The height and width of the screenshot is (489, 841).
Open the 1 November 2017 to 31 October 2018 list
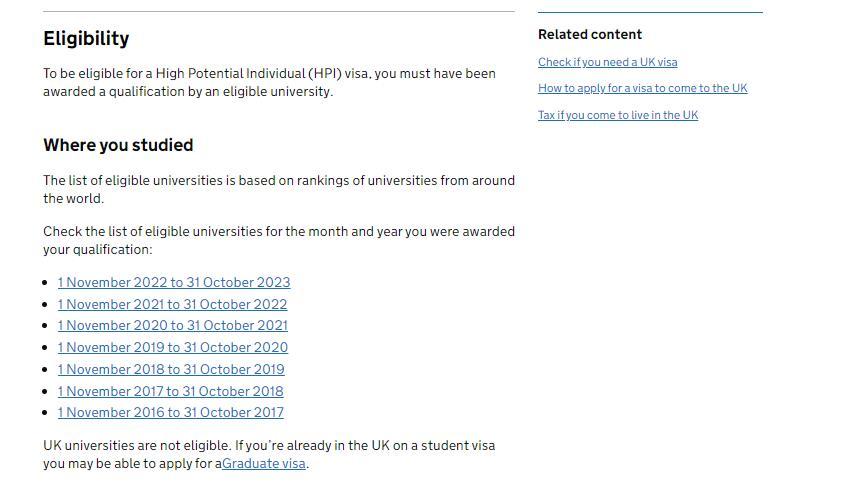171,391
